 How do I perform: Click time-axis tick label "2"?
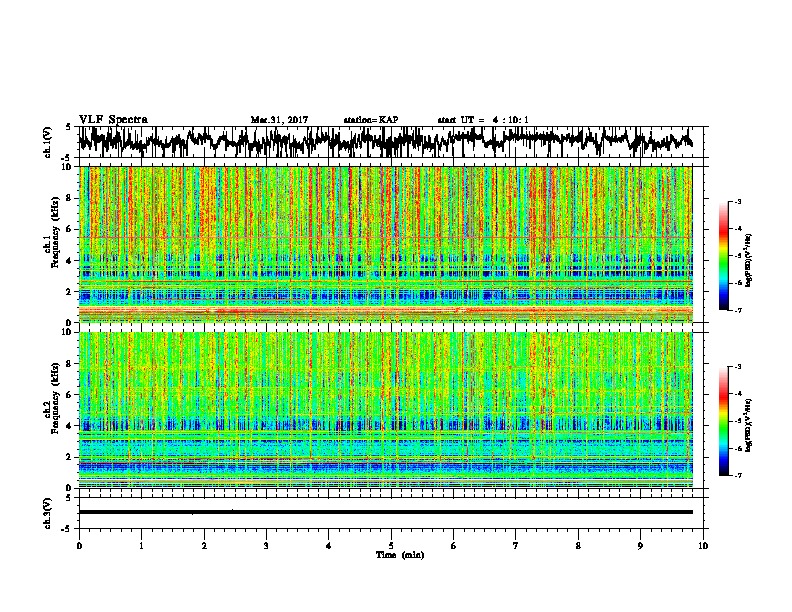click(x=204, y=546)
